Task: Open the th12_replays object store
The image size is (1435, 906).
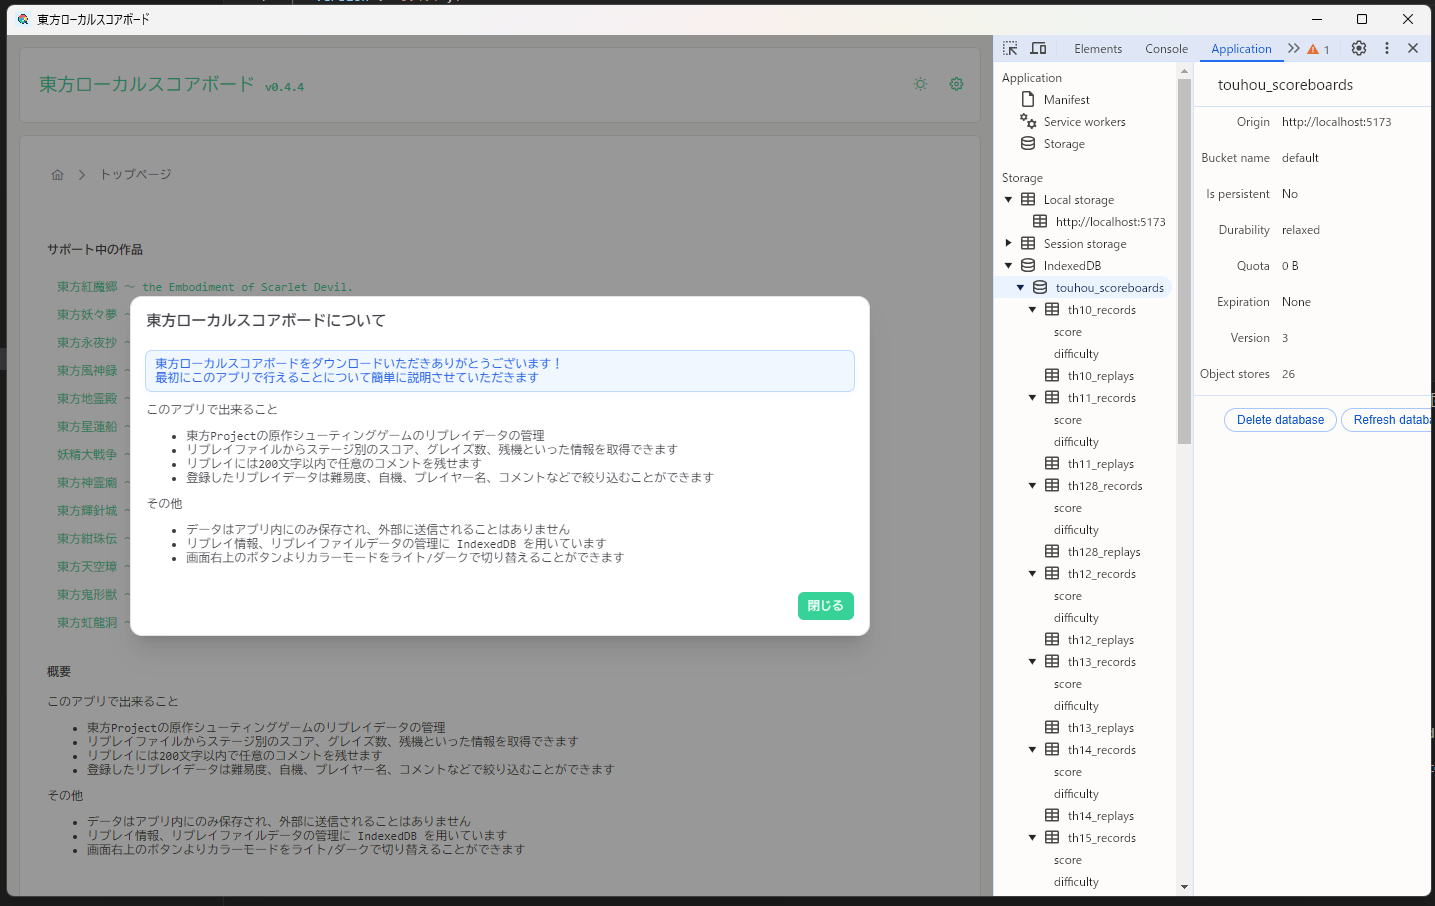Action: click(1100, 640)
